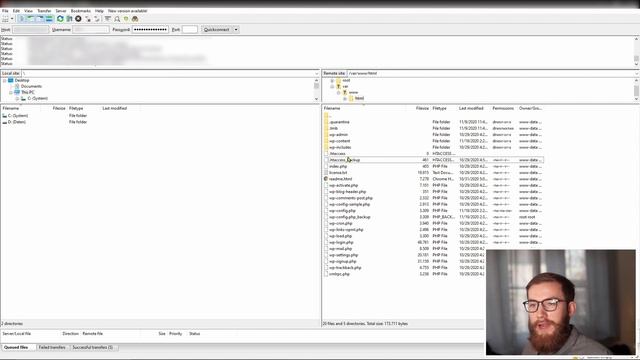640x360 pixels.
Task: Click the Password input field
Action: click(150, 30)
